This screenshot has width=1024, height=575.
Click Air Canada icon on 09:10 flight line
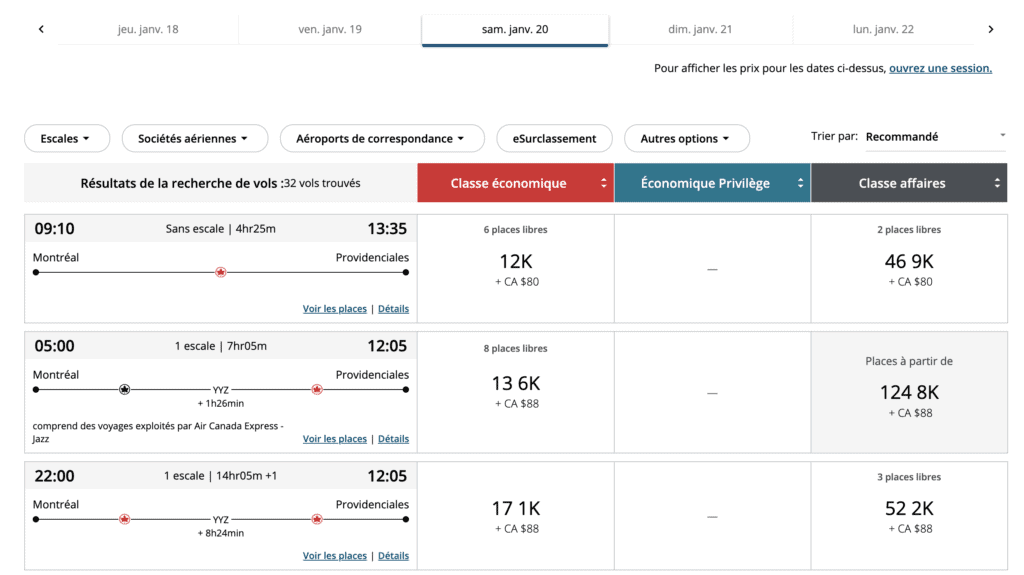[221, 272]
